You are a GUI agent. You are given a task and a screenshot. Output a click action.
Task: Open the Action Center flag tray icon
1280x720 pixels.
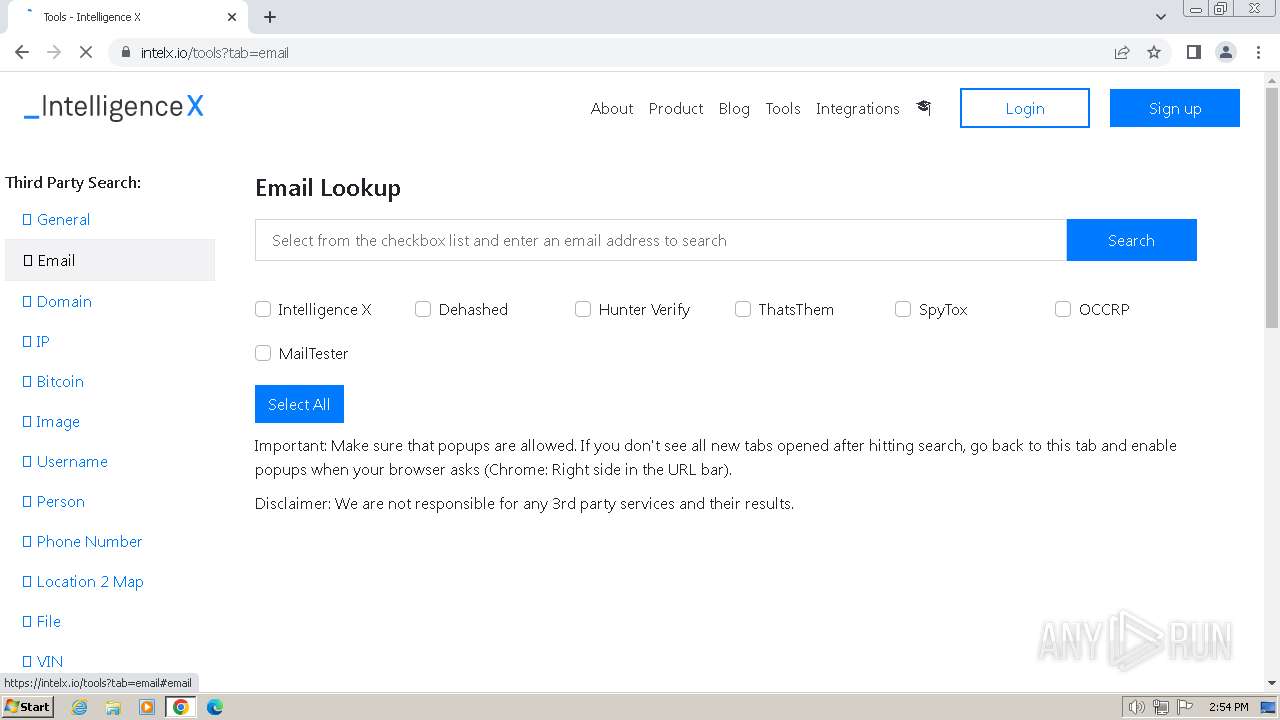point(1185,707)
